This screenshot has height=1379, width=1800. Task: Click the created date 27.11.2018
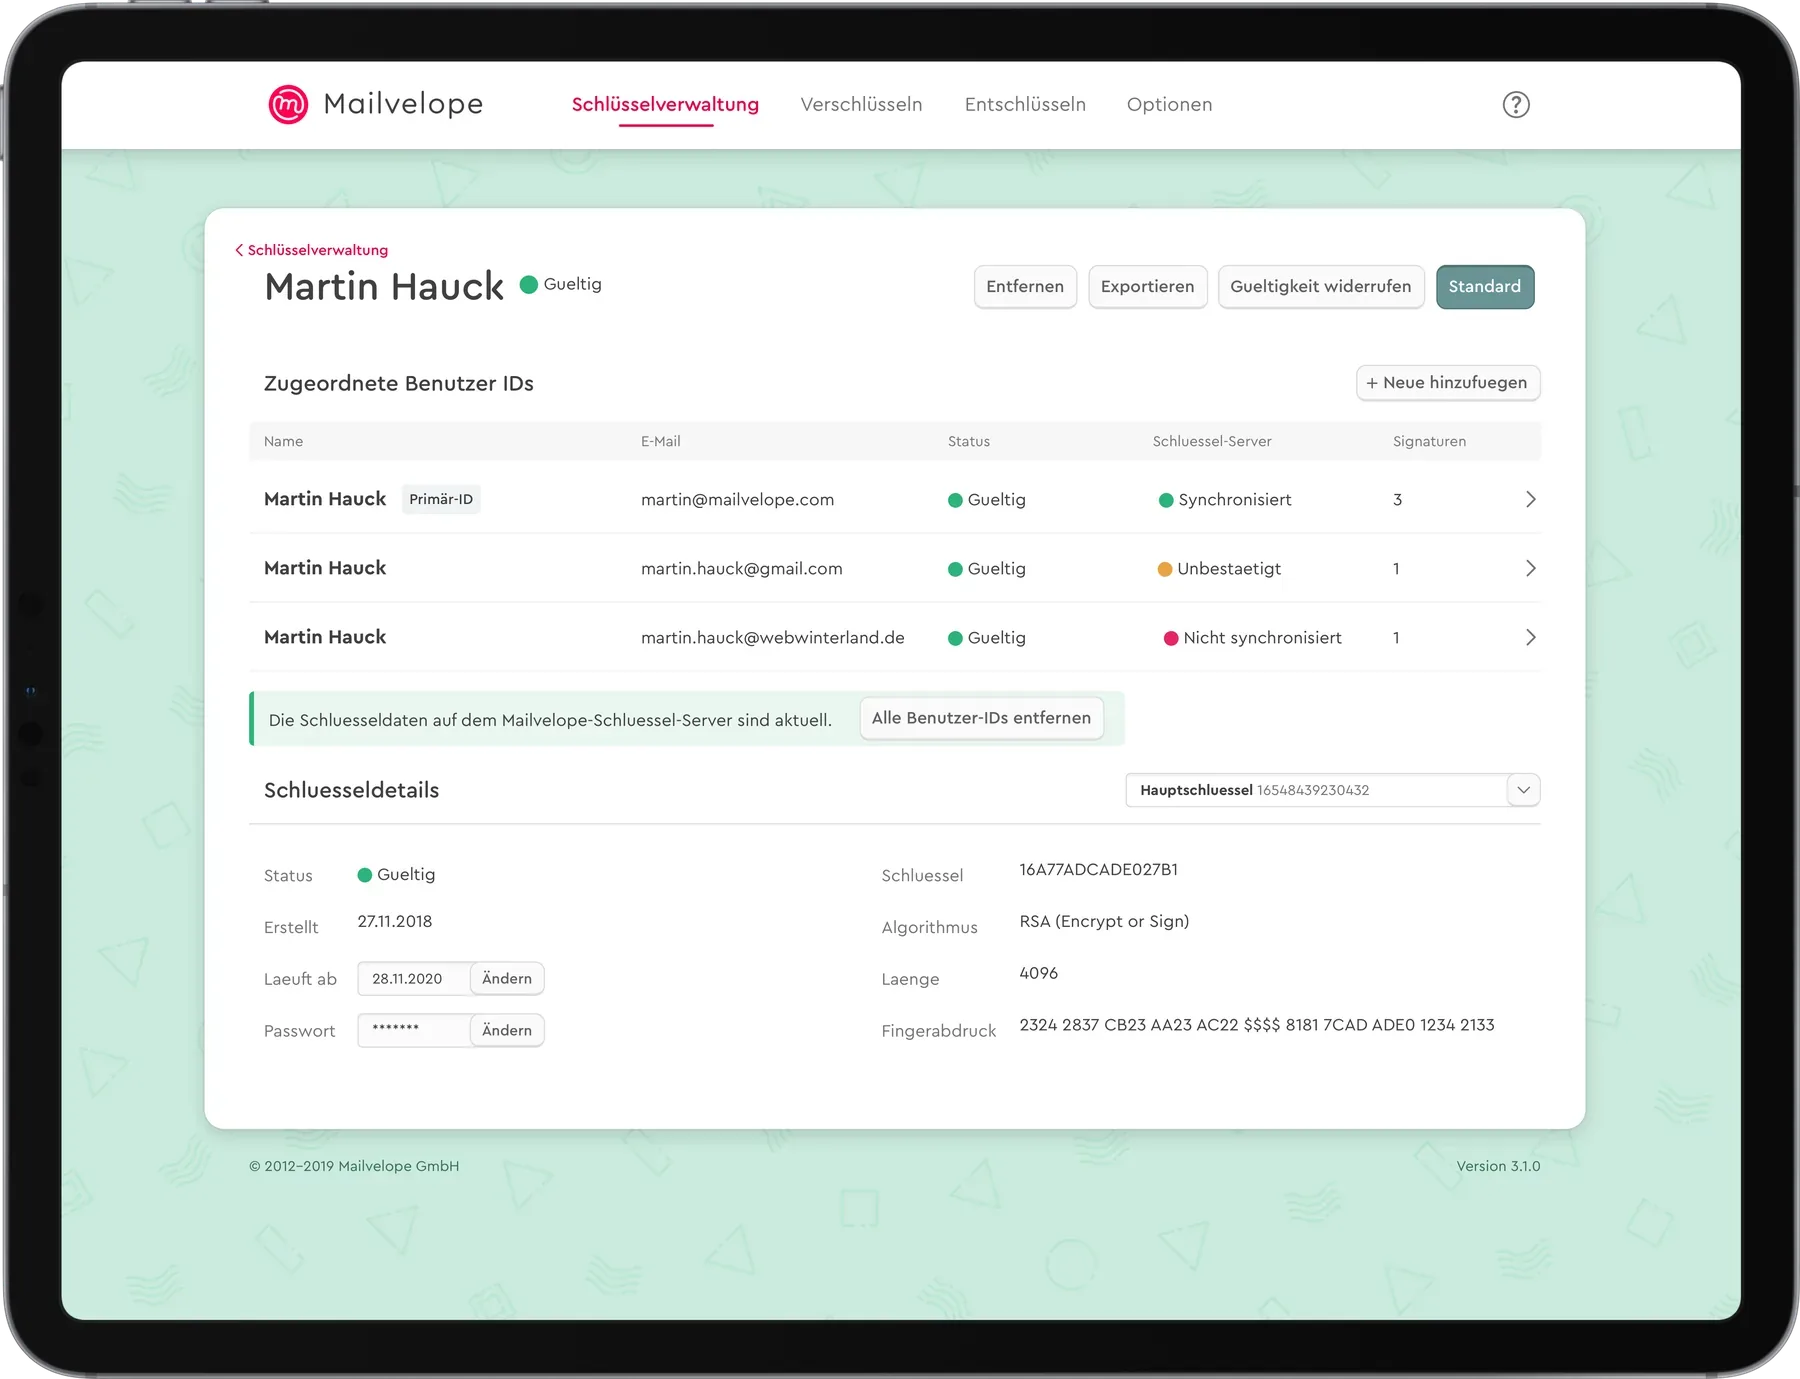tap(395, 922)
